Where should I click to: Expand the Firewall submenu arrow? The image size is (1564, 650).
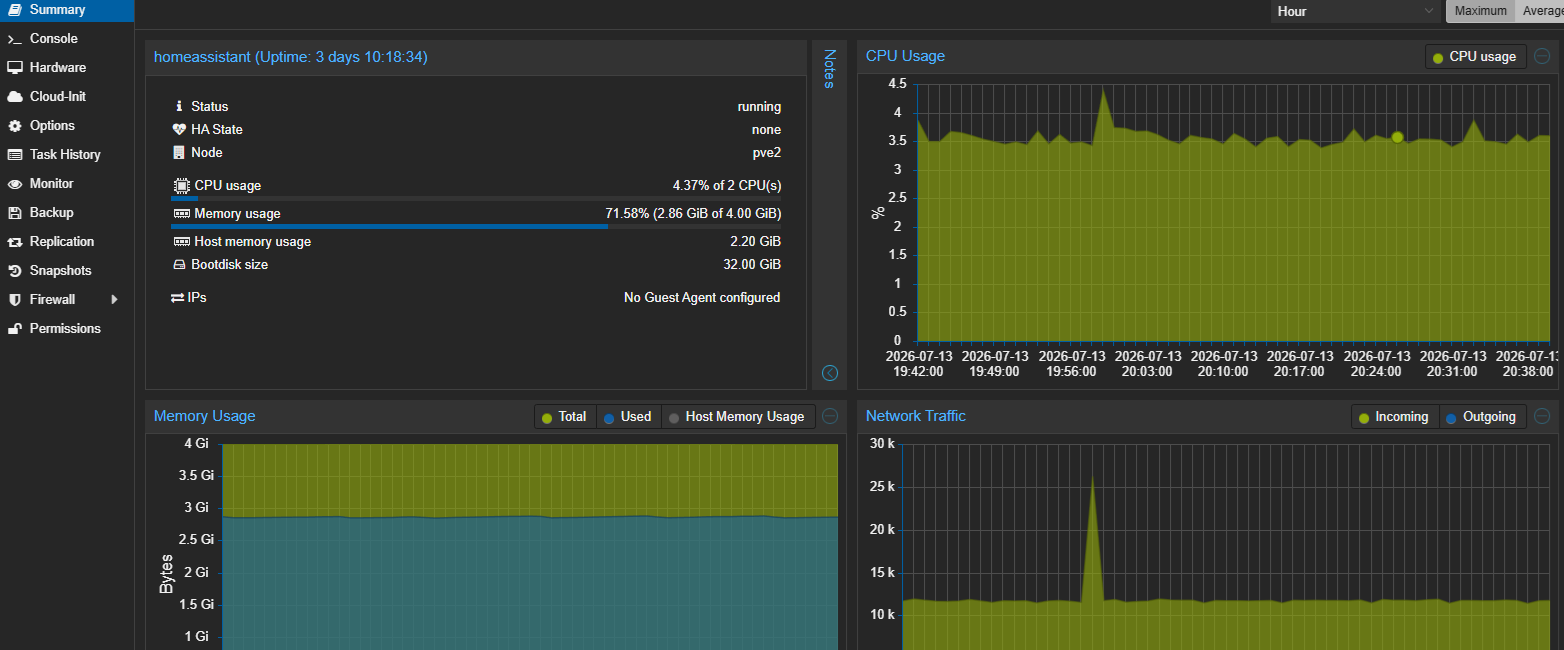pyautogui.click(x=114, y=300)
